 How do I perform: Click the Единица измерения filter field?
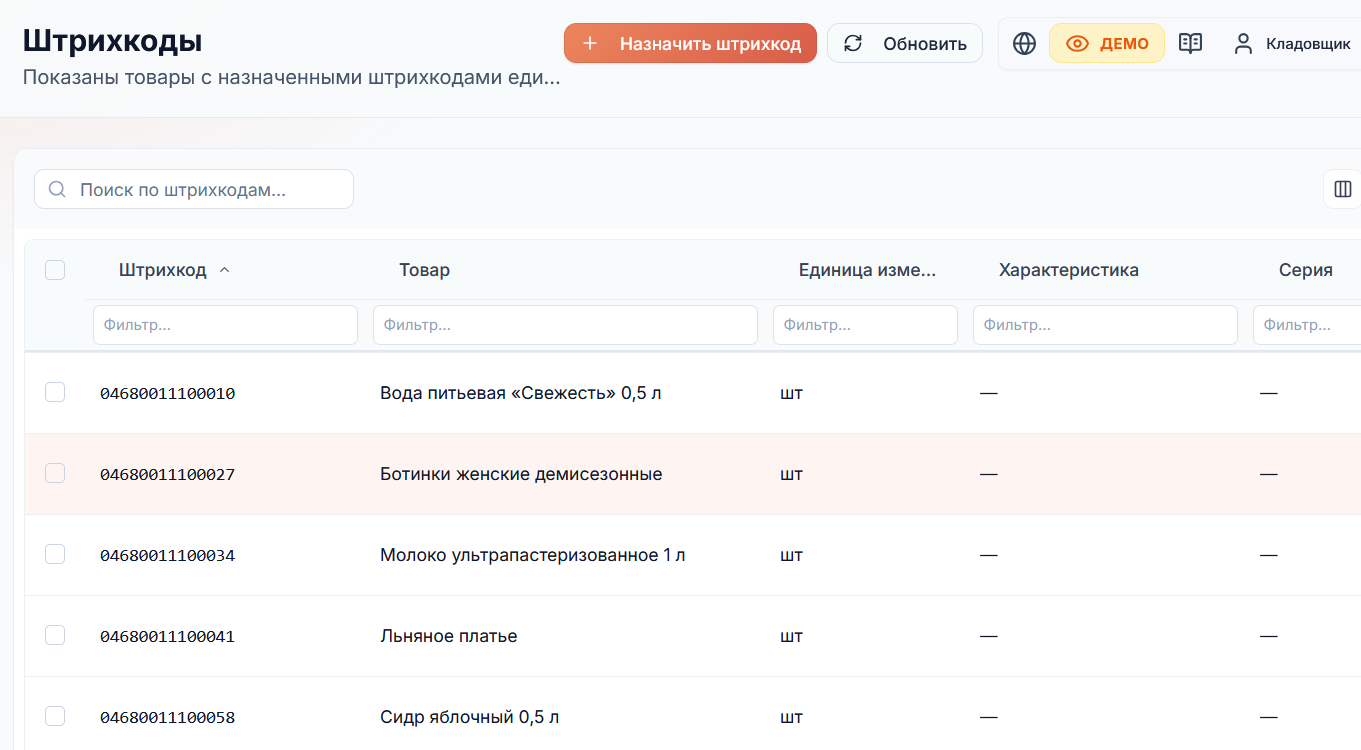pos(865,325)
